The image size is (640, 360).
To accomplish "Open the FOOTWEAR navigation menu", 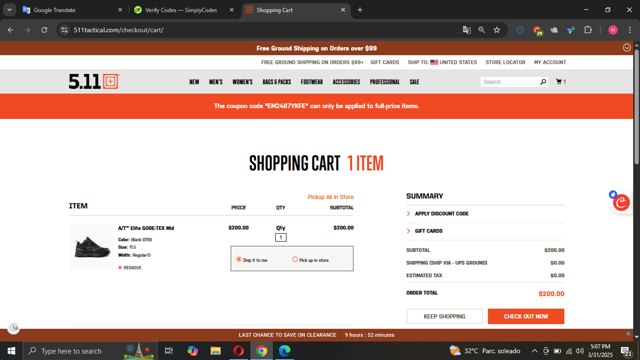I will point(312,82).
